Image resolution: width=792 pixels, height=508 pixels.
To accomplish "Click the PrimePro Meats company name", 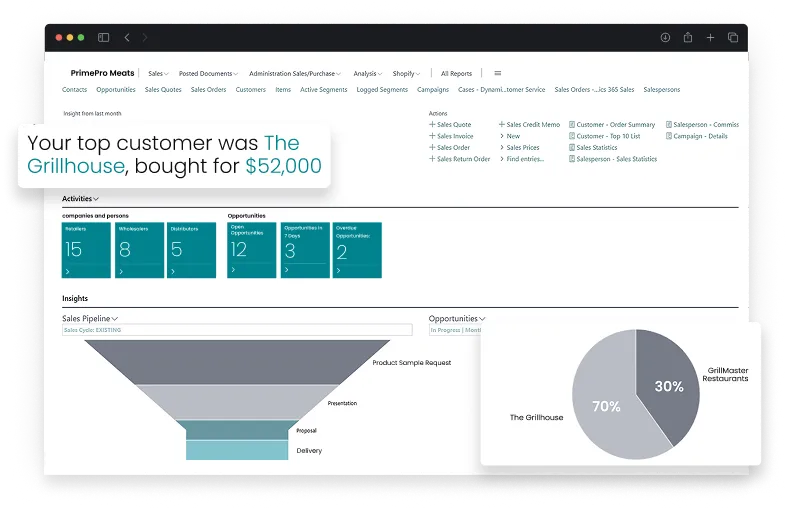I will pyautogui.click(x=103, y=73).
